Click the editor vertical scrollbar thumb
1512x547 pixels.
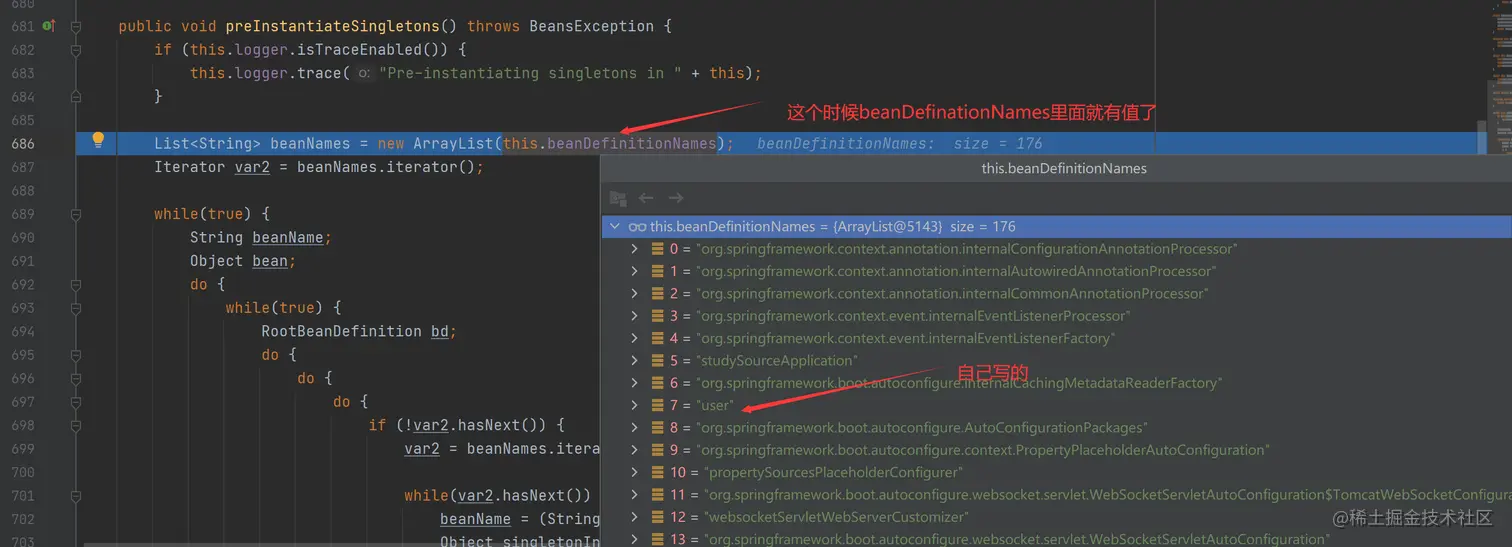click(1483, 138)
